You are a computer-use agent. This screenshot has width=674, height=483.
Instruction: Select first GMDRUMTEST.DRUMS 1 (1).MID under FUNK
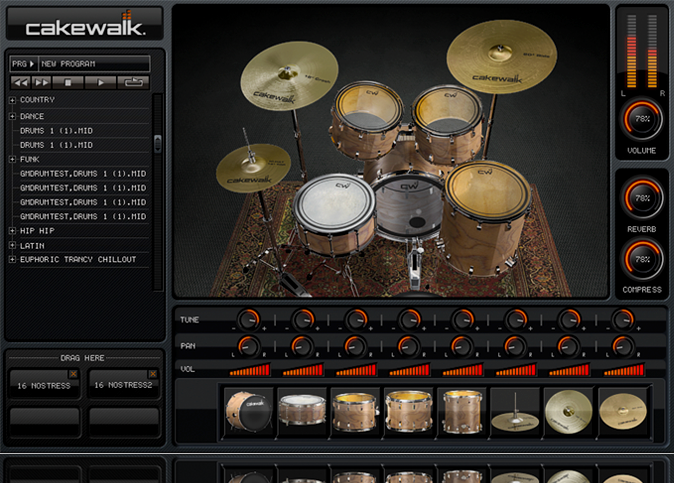click(x=83, y=174)
